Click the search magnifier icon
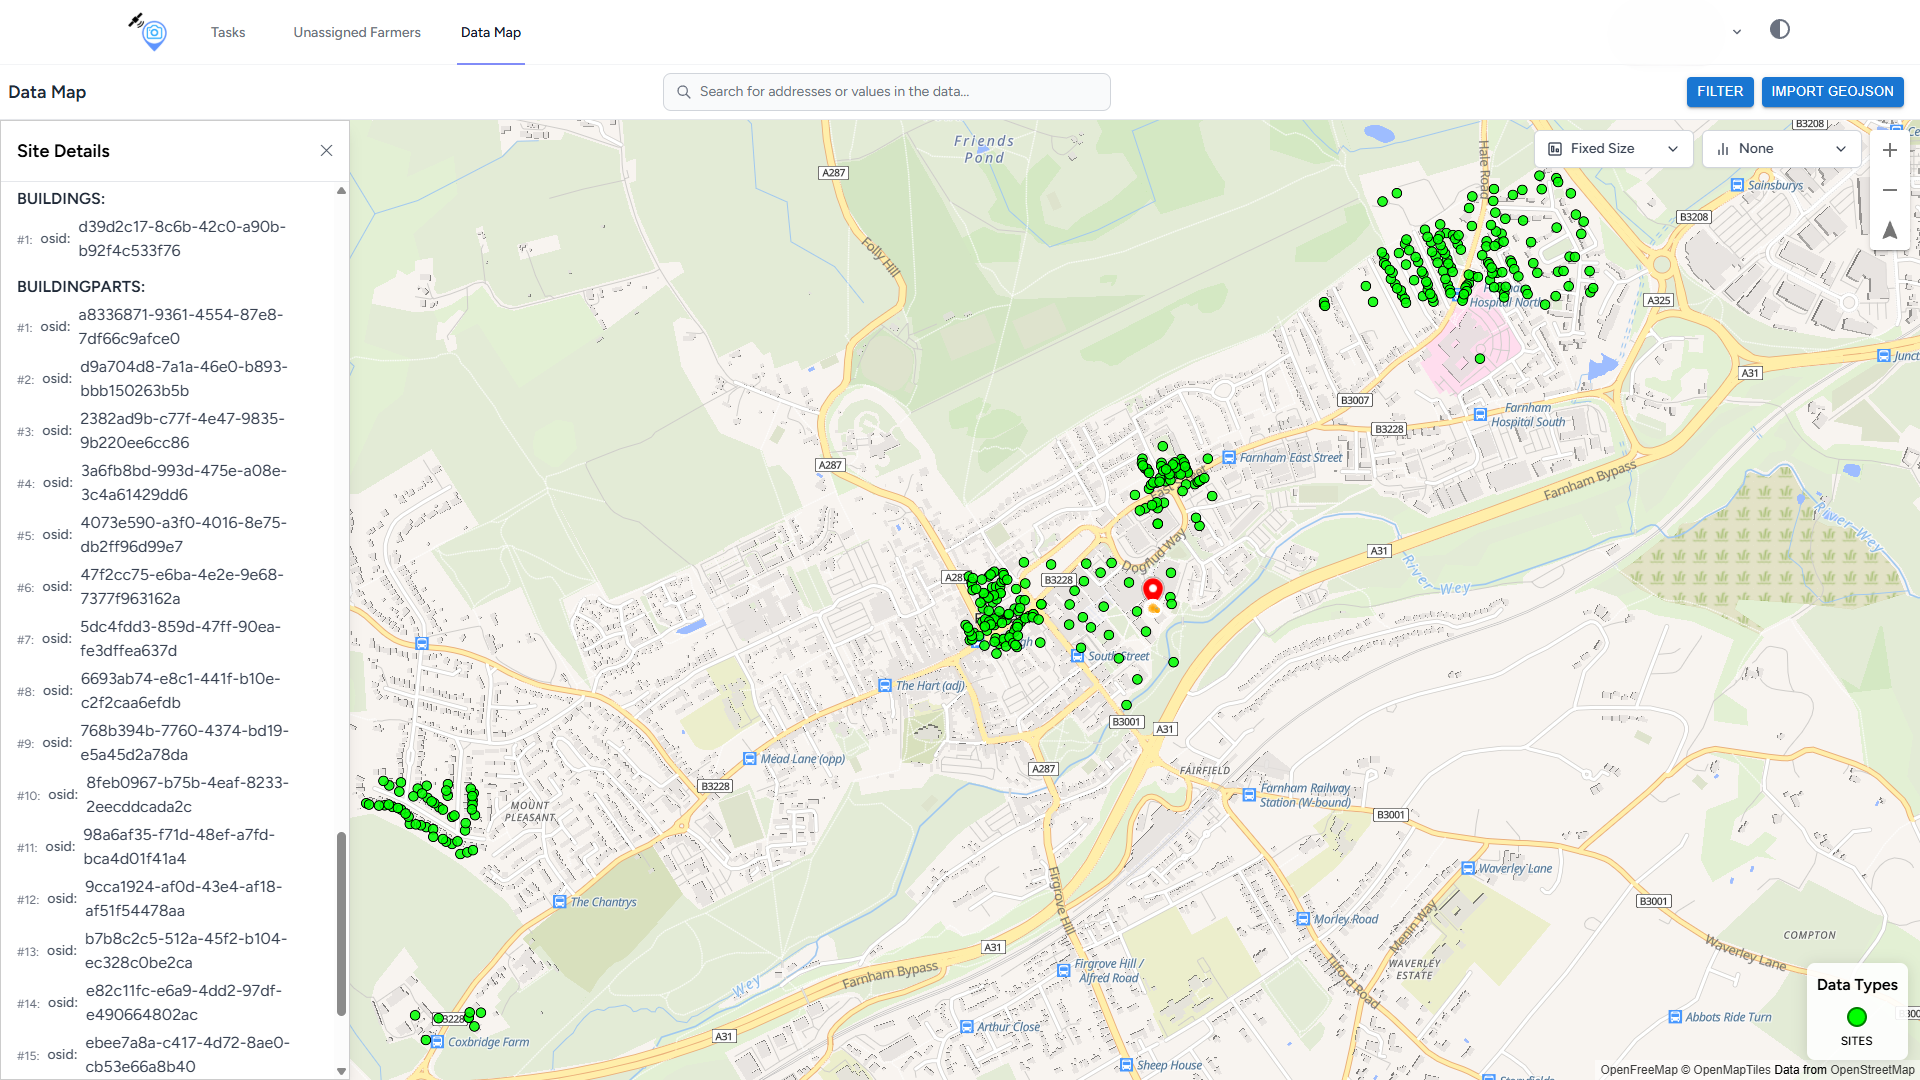Screen dimensions: 1920x1080 (684, 92)
